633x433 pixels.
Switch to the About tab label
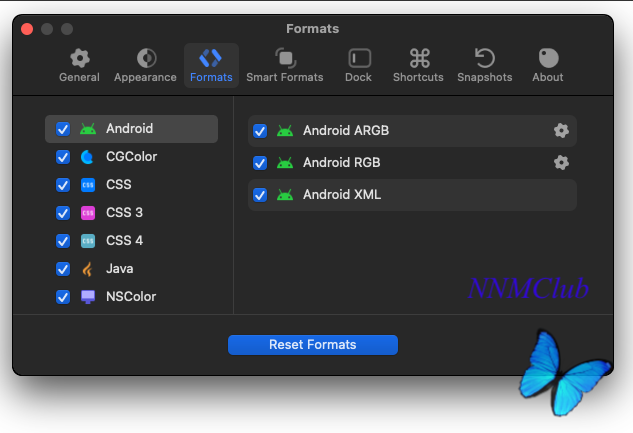pos(548,77)
